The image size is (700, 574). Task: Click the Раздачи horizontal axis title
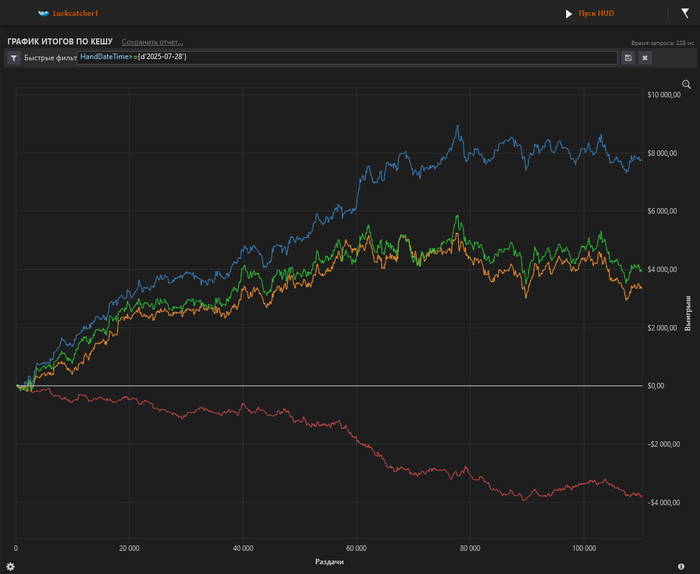(330, 562)
